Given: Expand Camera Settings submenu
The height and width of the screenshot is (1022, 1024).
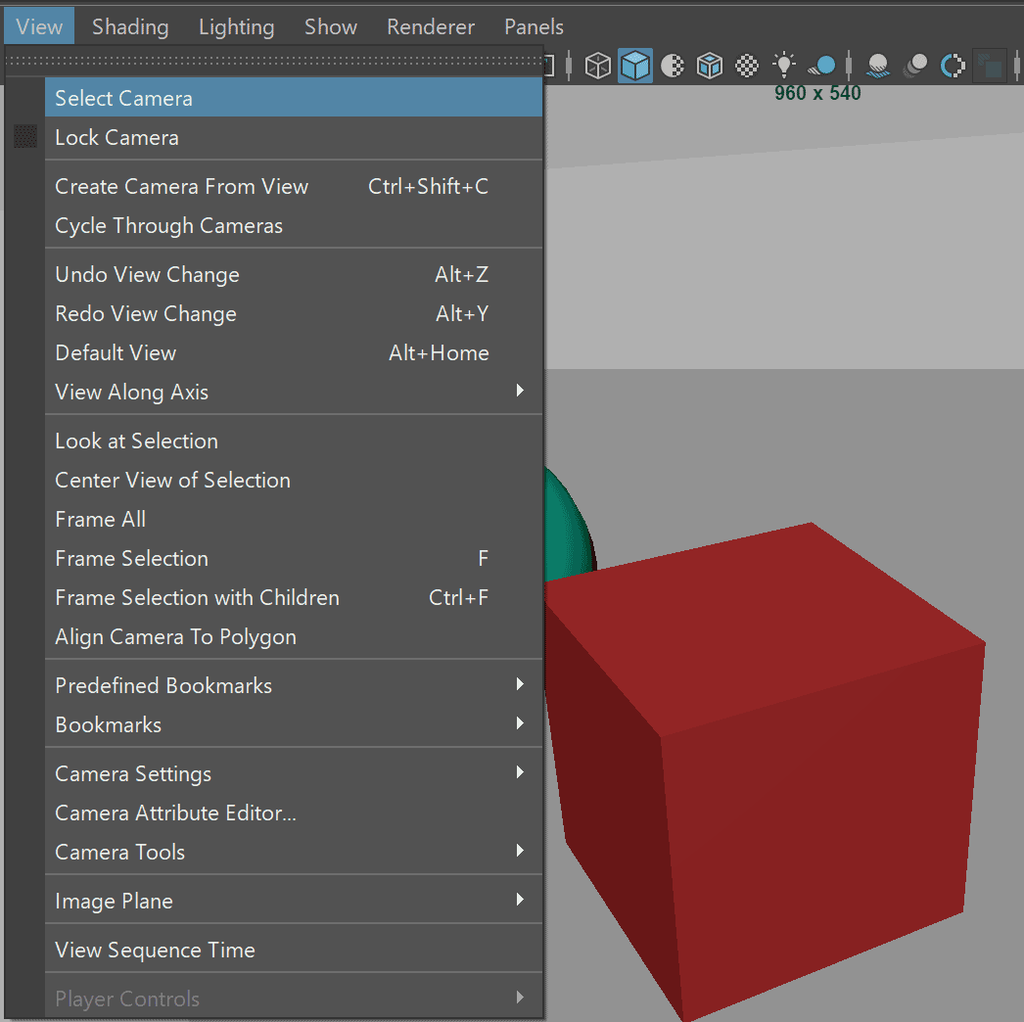Looking at the screenshot, I should [294, 774].
